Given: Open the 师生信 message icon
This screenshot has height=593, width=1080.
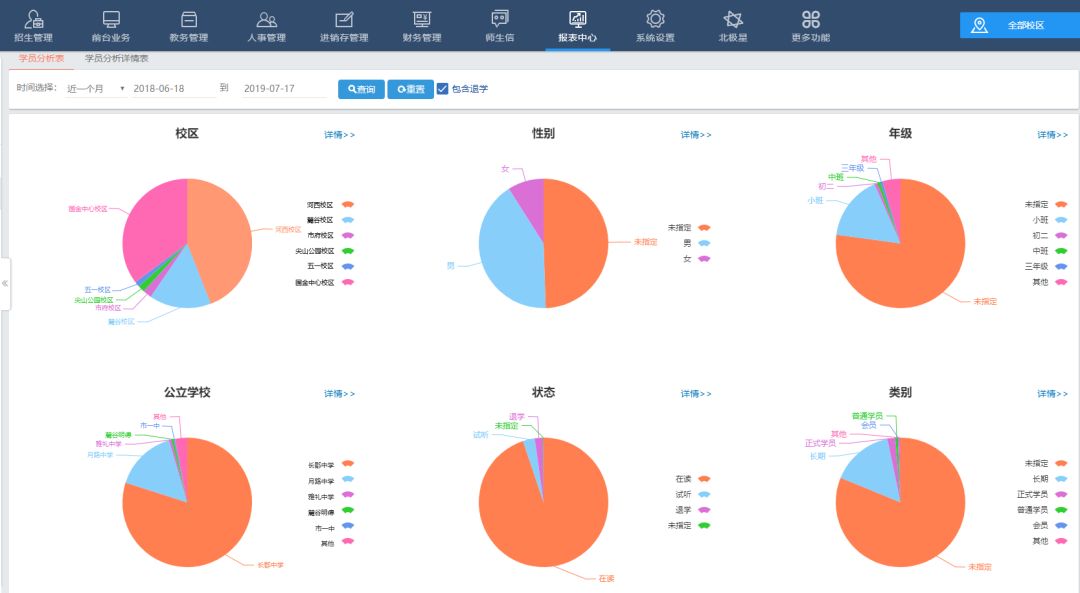Looking at the screenshot, I should click(499, 19).
